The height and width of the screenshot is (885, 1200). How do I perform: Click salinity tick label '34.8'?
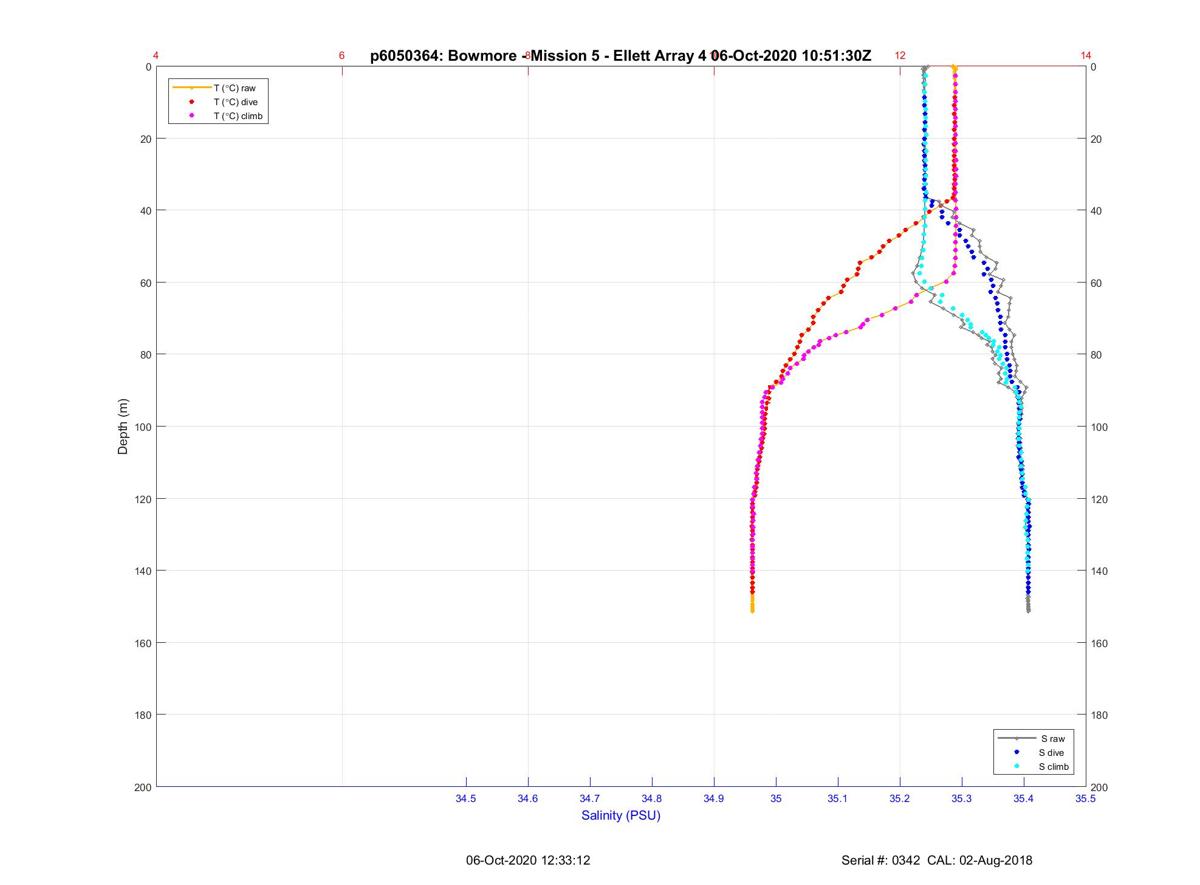(652, 799)
